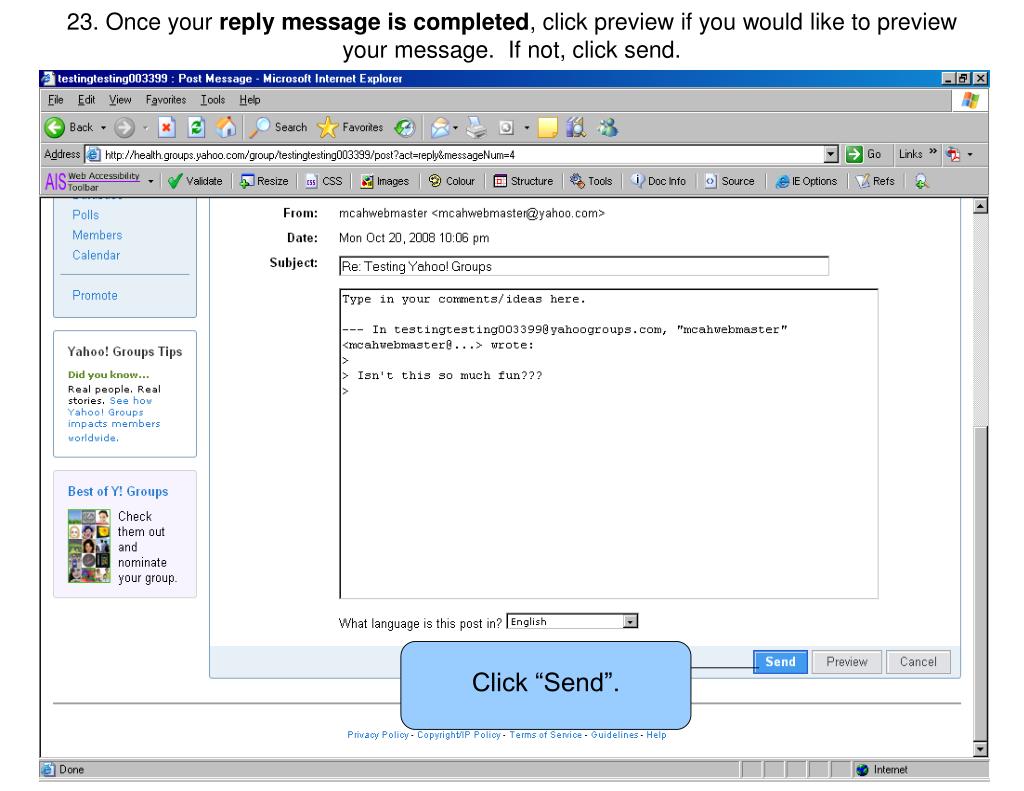Open Colour tool in accessibility toolbar
The width and height of the screenshot is (1024, 791).
(x=451, y=181)
